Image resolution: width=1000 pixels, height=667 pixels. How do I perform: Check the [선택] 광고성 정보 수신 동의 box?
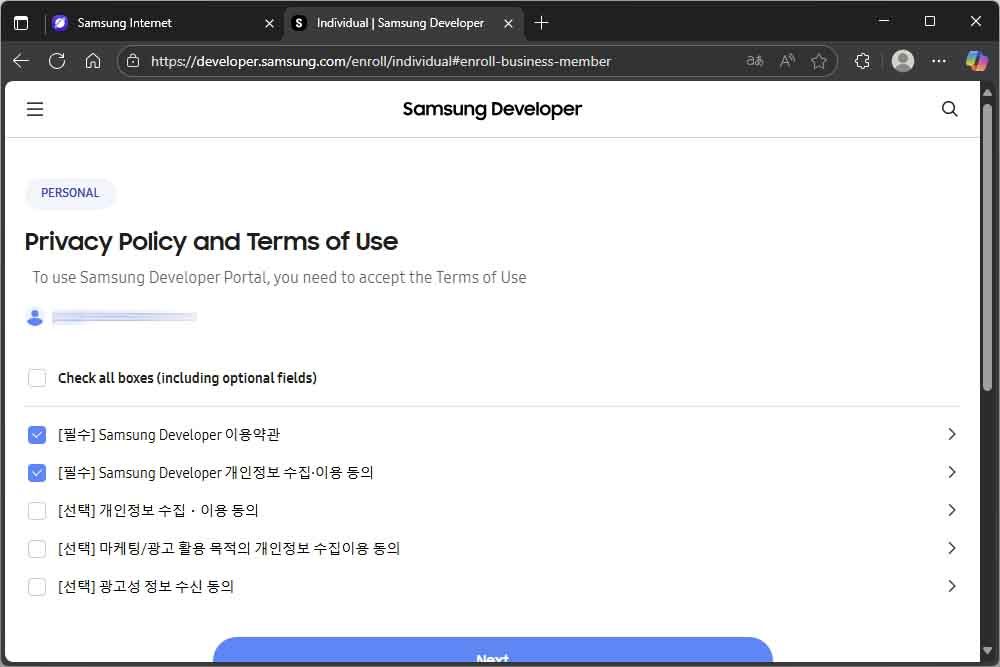click(x=37, y=587)
